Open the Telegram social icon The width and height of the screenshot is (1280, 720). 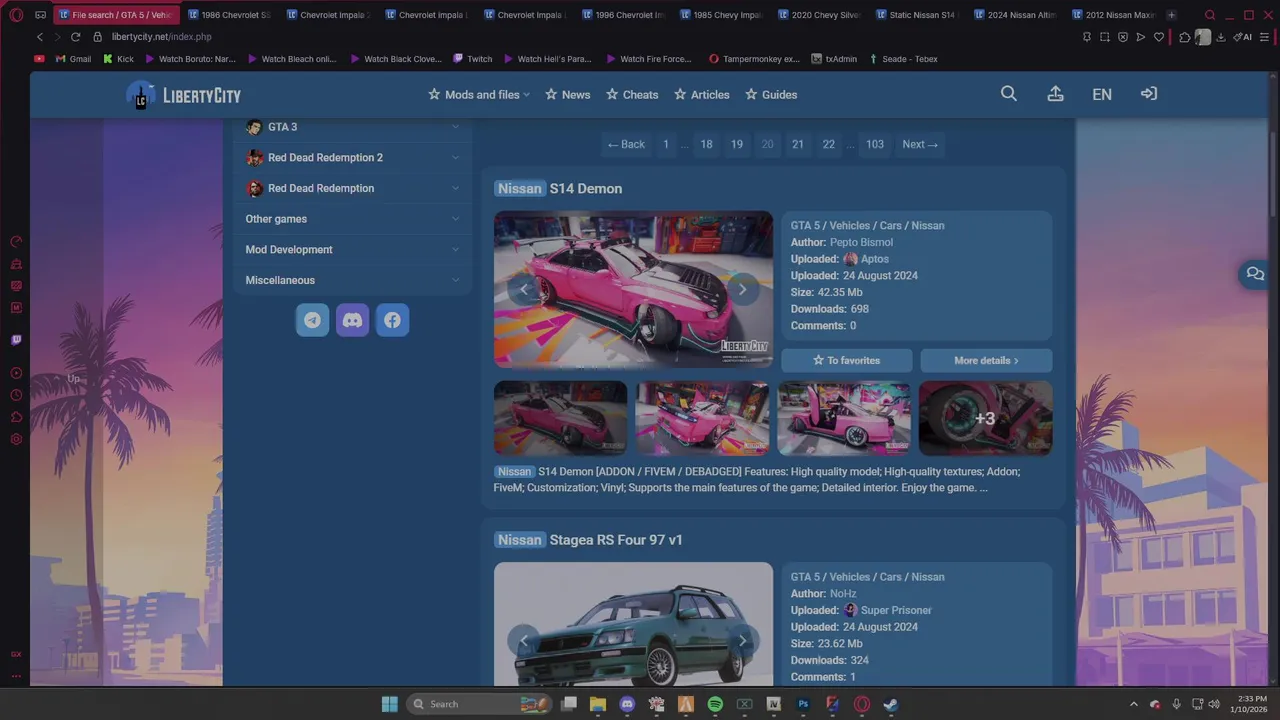pyautogui.click(x=312, y=320)
